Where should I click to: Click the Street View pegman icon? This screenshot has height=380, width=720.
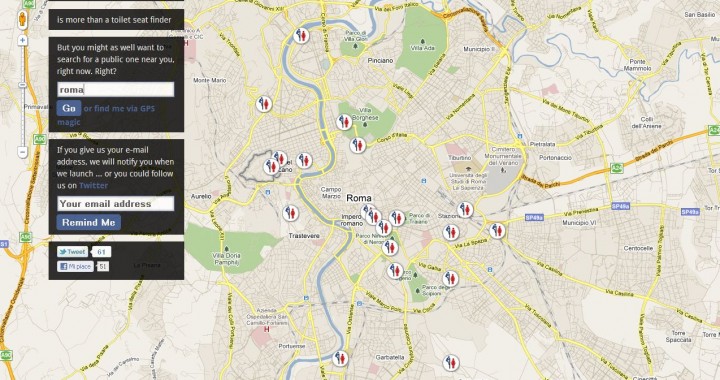click(22, 19)
